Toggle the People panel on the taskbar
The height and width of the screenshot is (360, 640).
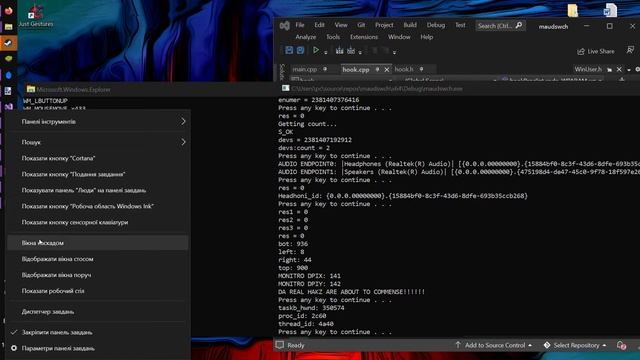coord(99,190)
